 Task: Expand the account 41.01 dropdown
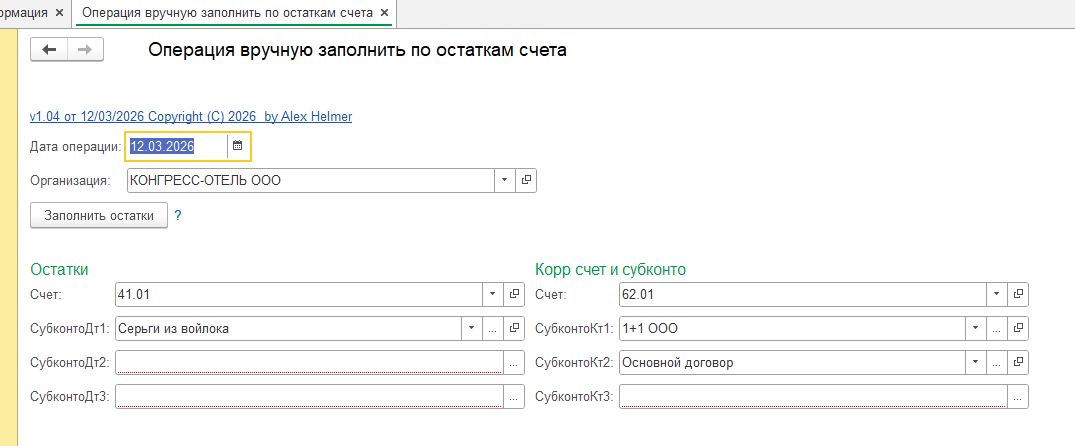point(492,294)
